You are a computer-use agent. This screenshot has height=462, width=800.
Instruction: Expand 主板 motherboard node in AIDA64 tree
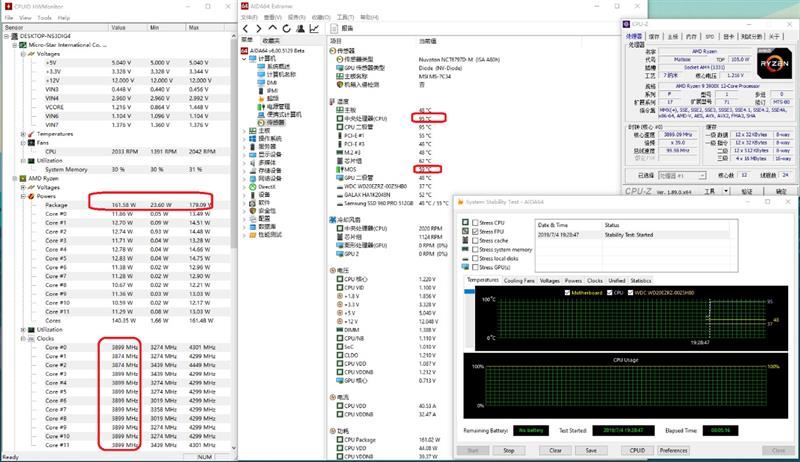[x=244, y=131]
